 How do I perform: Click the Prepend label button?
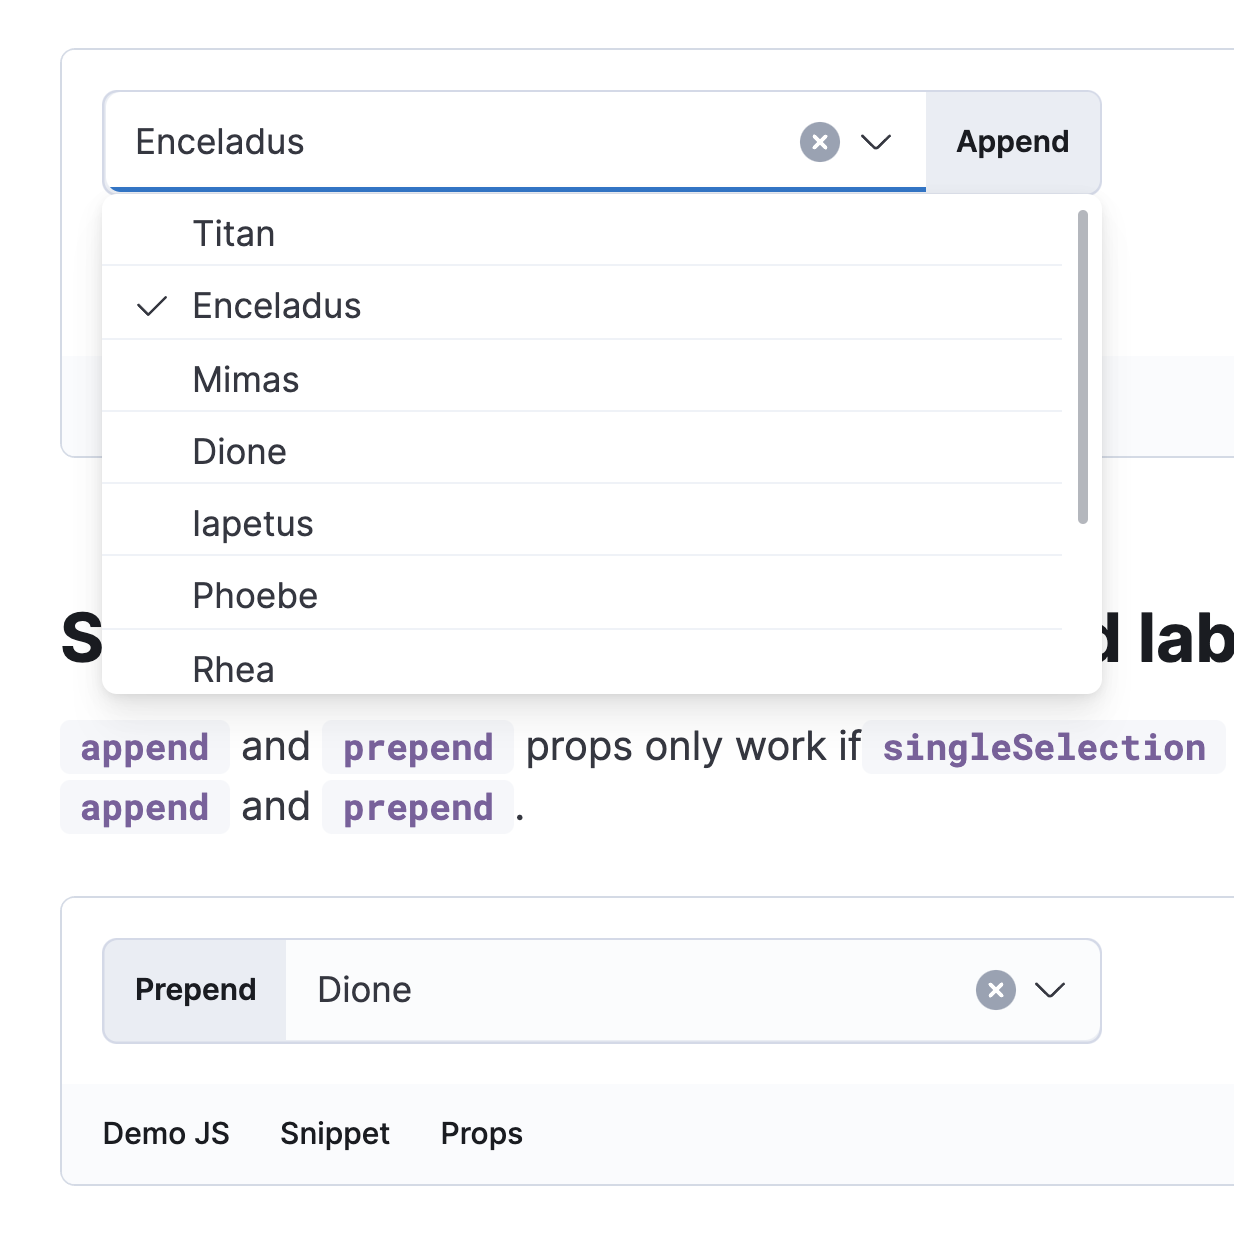click(x=196, y=990)
